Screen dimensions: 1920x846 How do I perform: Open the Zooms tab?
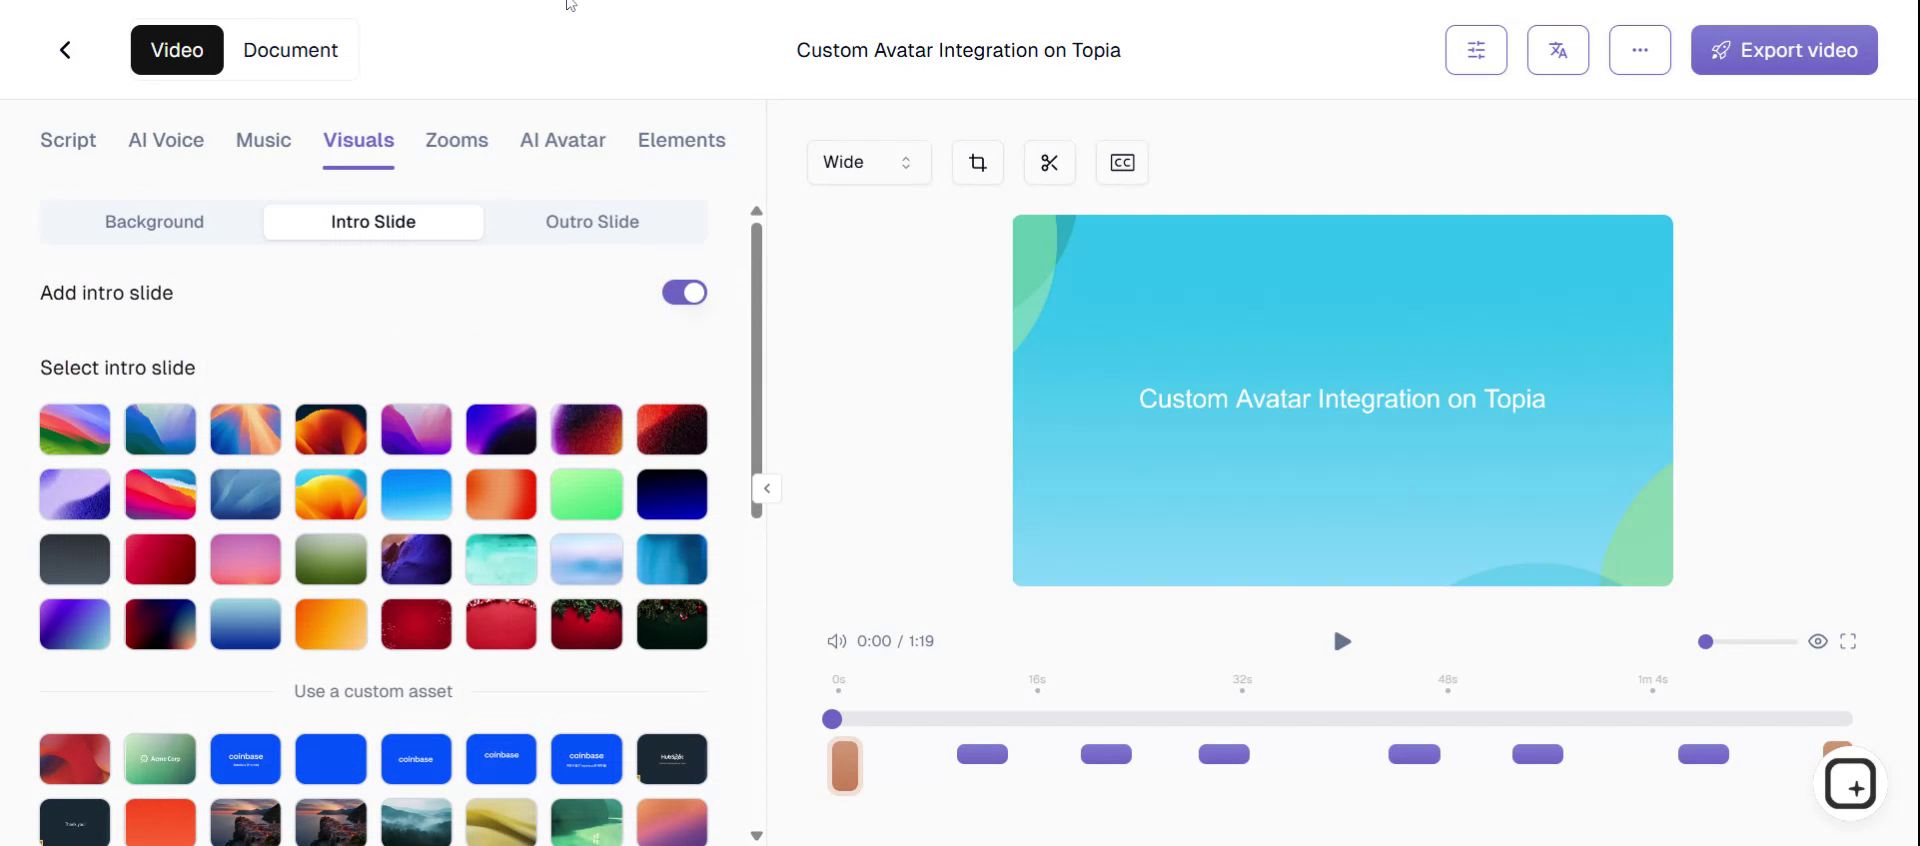457,140
